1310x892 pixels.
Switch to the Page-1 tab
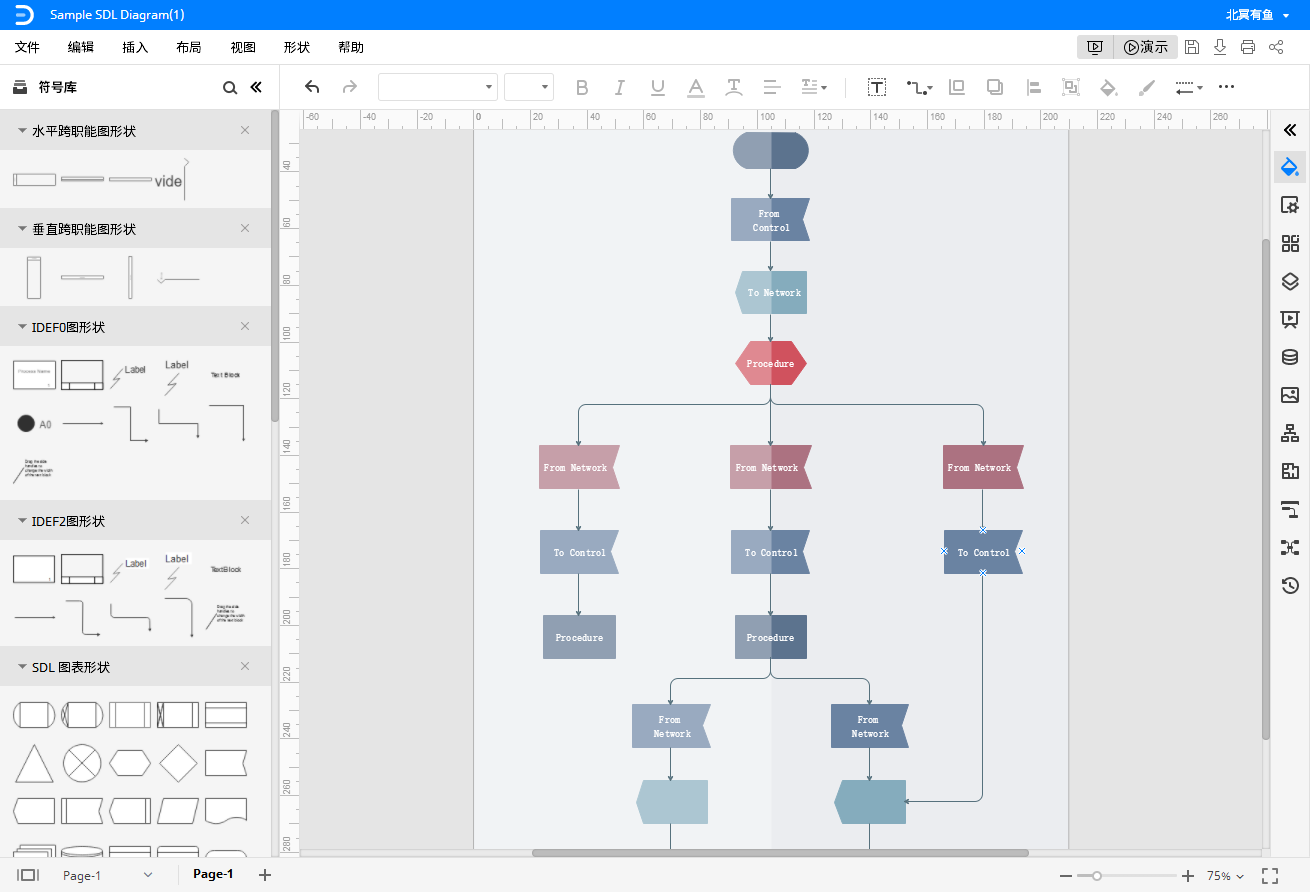coord(213,874)
